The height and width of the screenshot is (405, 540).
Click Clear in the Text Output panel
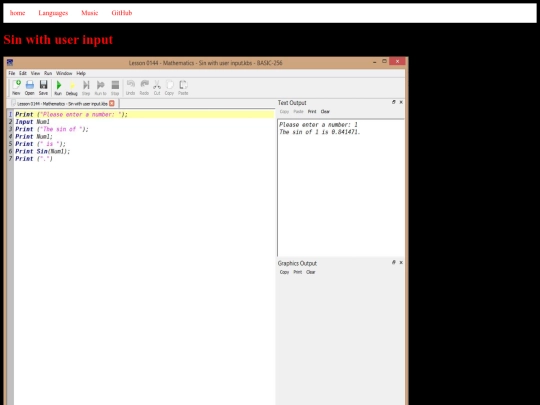(325, 112)
